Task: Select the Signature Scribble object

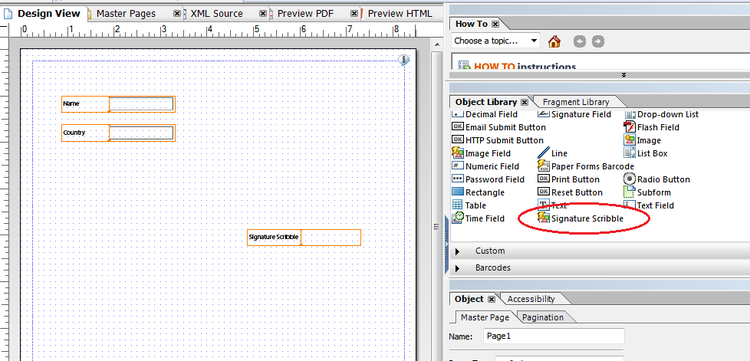Action: click(581, 219)
